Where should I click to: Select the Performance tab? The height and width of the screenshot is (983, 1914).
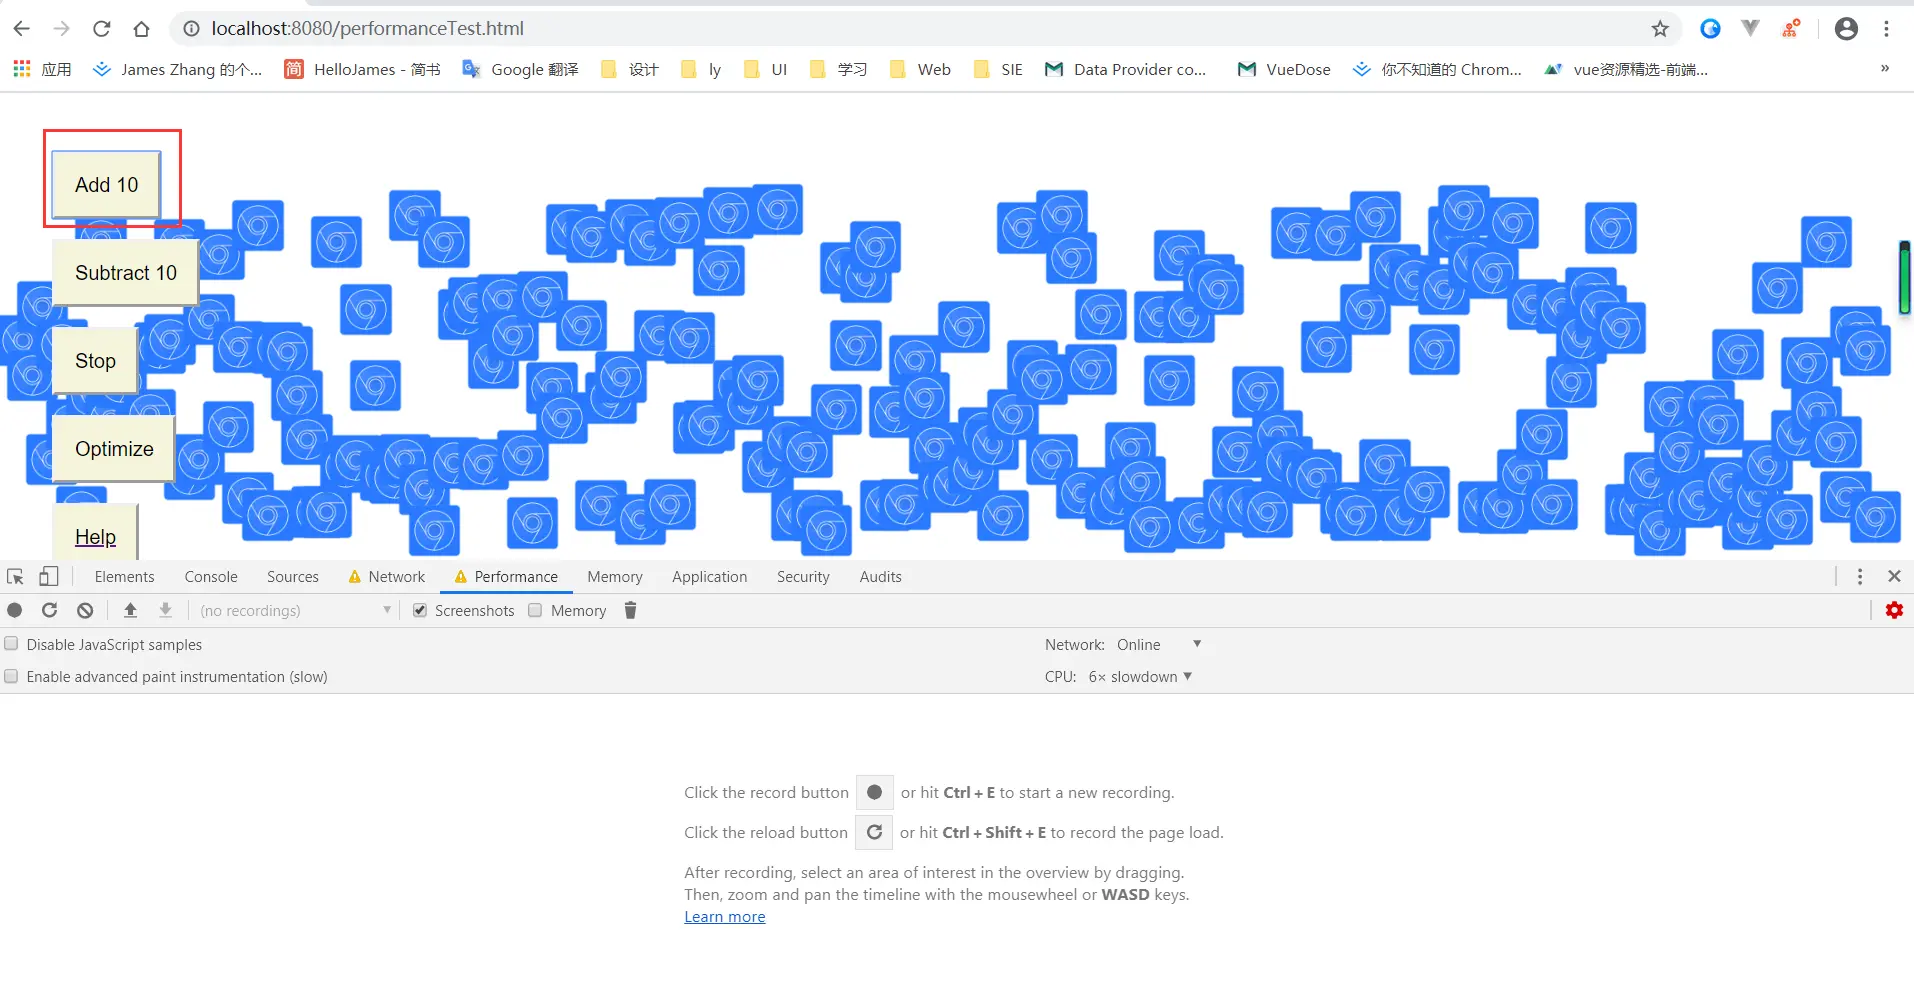coord(506,577)
